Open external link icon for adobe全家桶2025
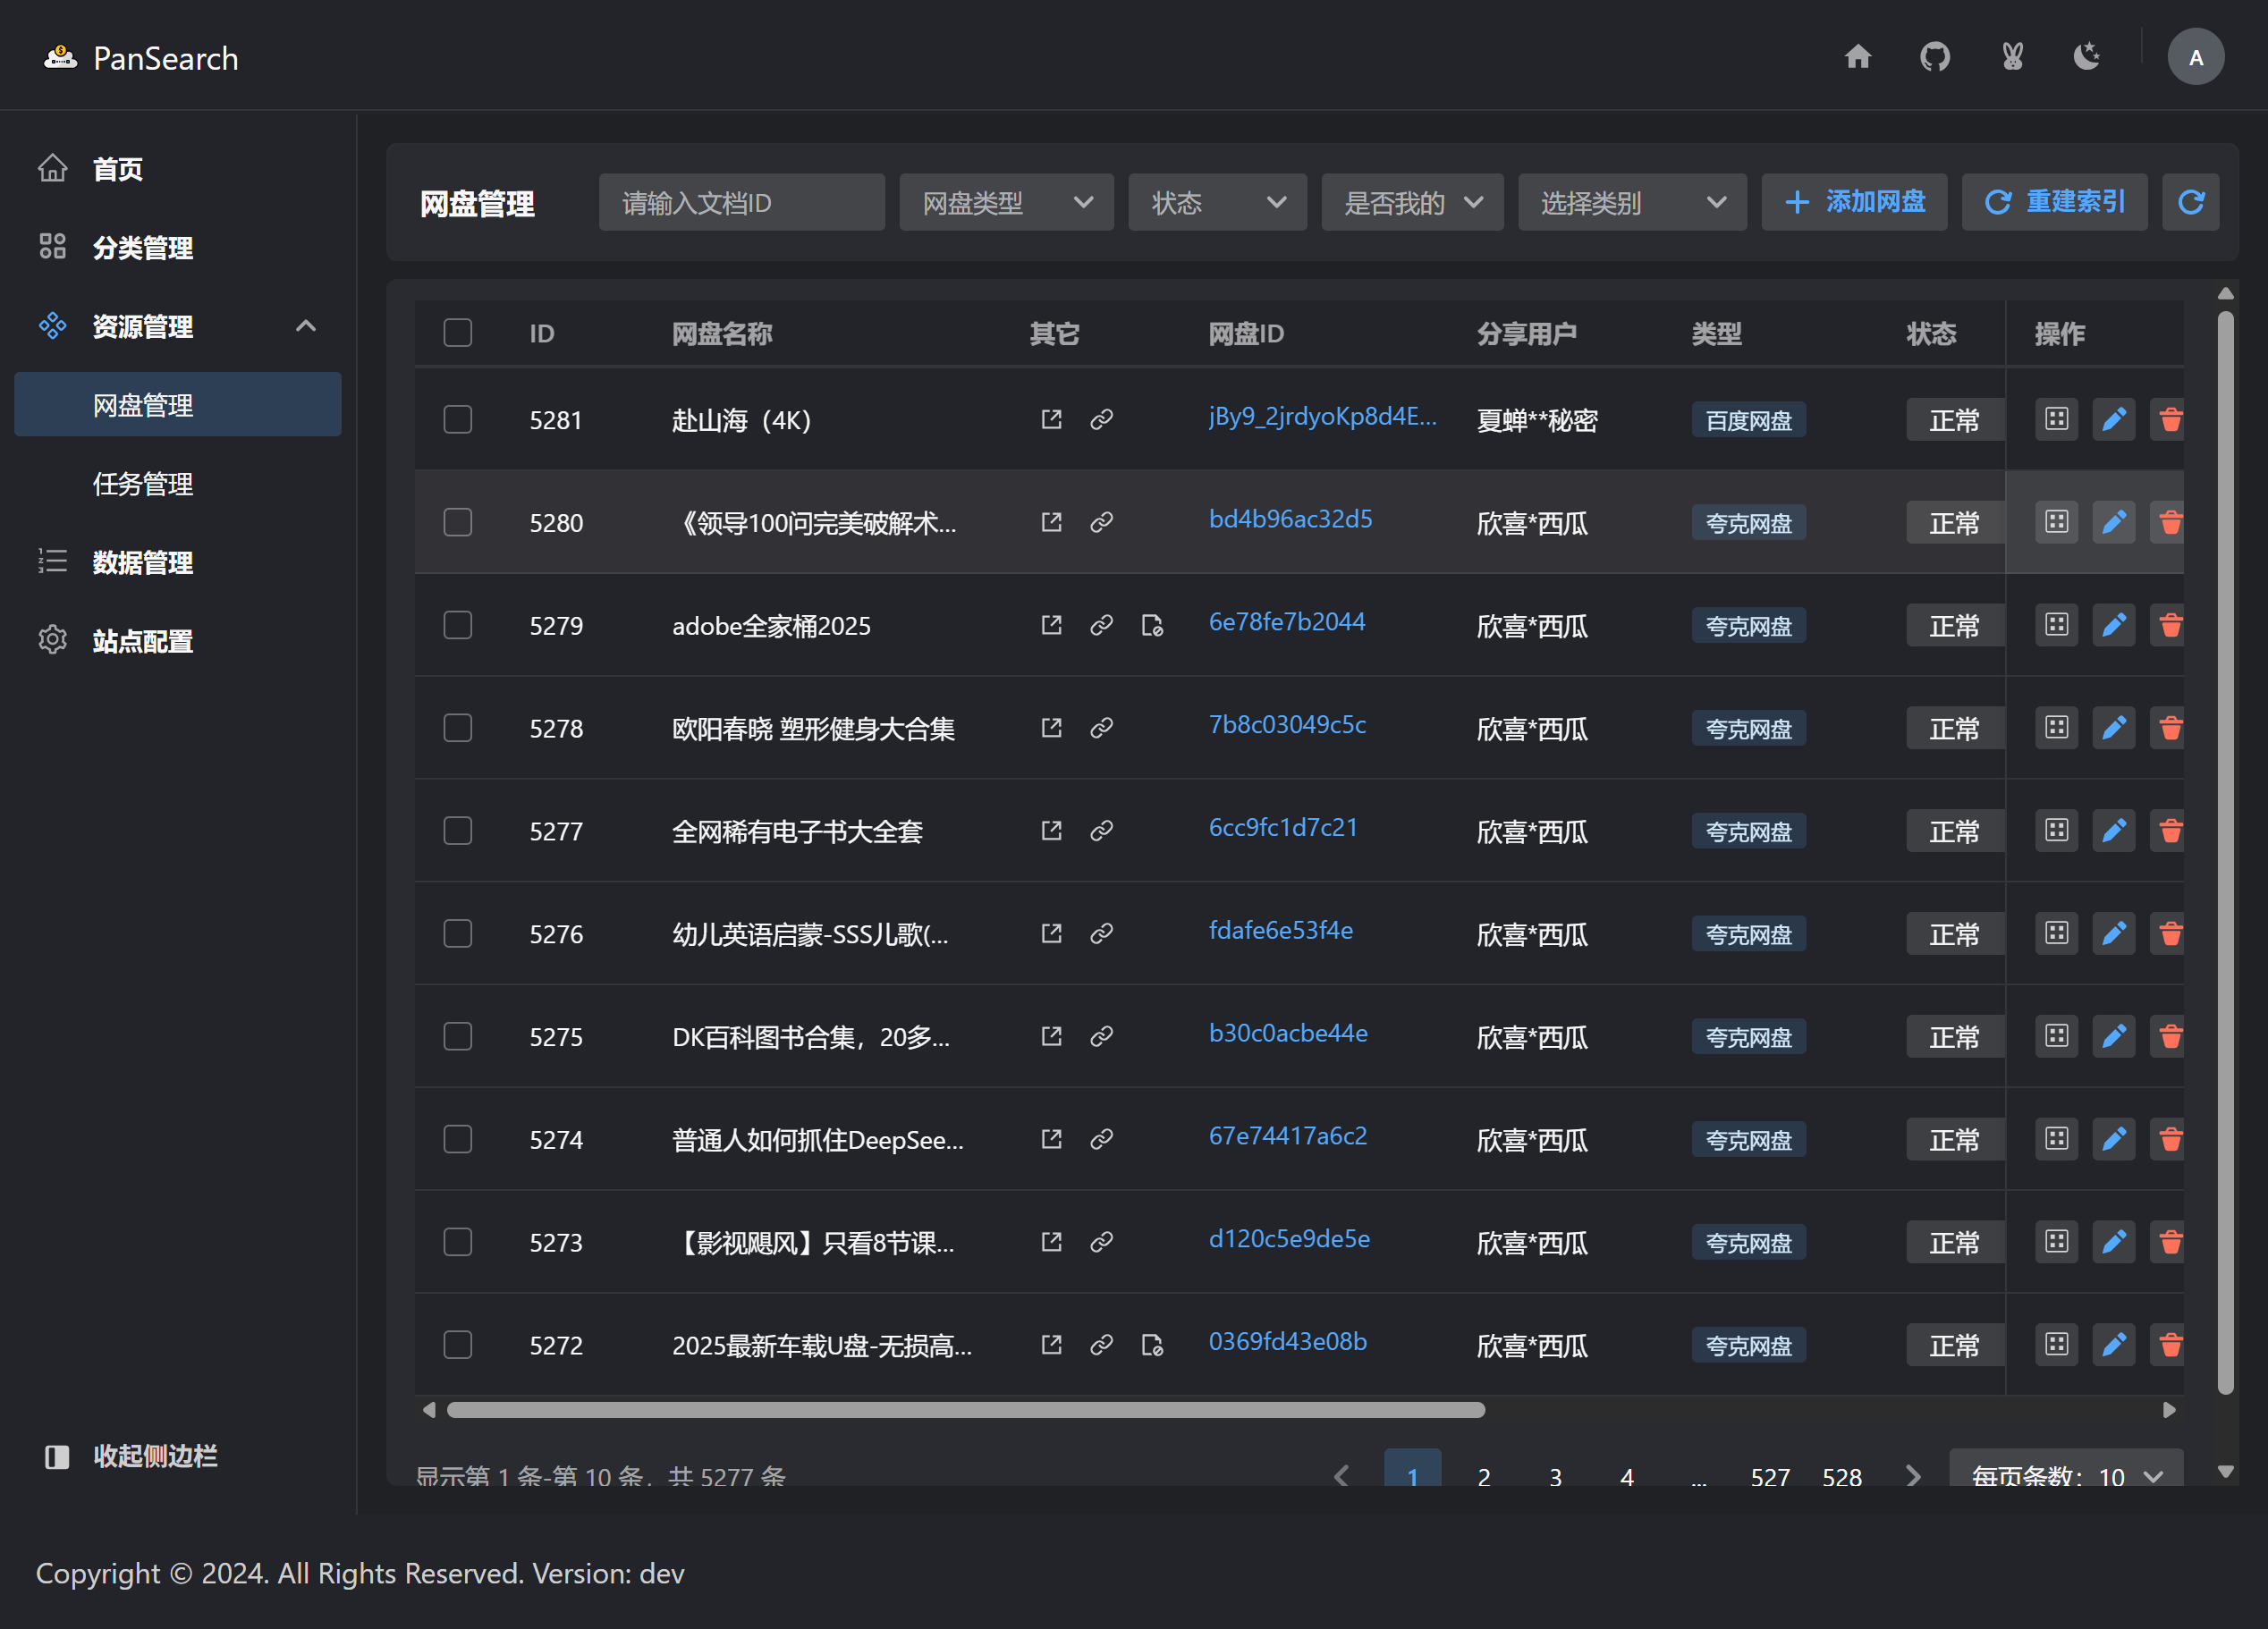The height and width of the screenshot is (1629, 2268). [x=1051, y=625]
